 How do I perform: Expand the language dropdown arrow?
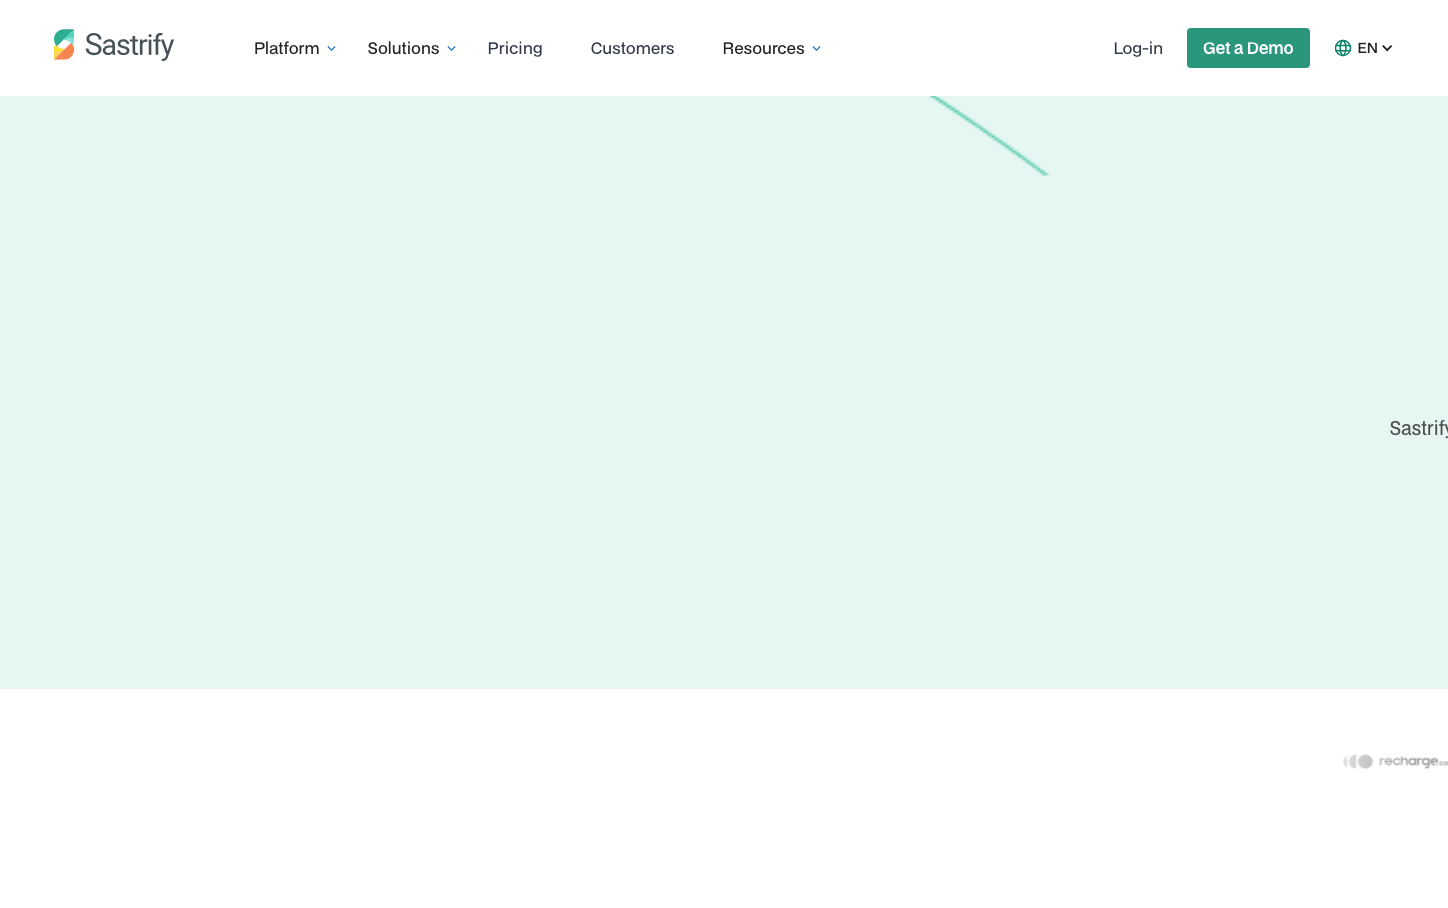click(x=1388, y=49)
